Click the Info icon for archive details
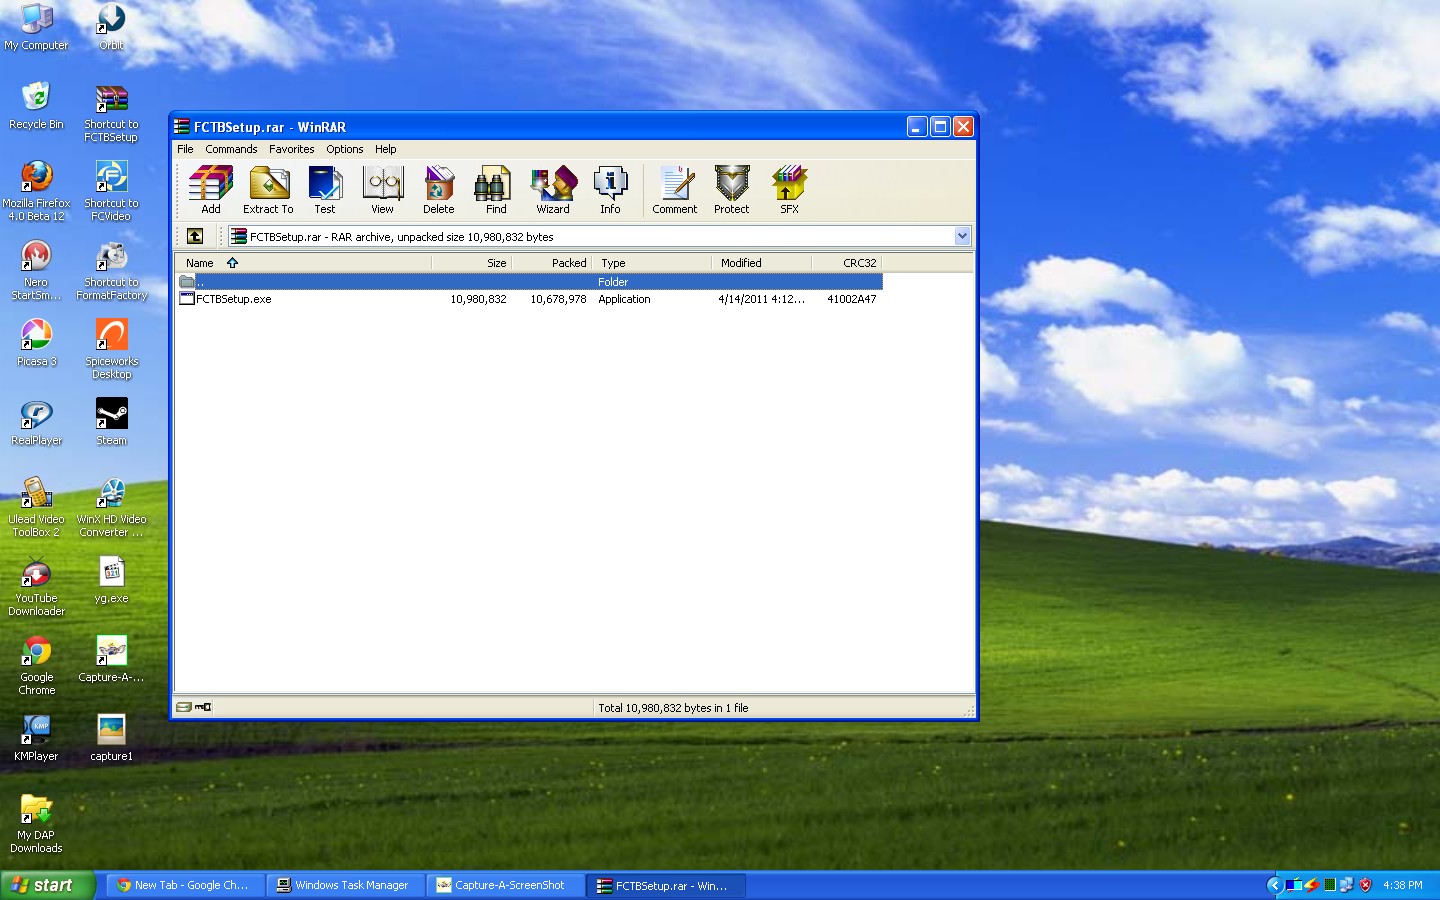The width and height of the screenshot is (1440, 900). tap(610, 190)
